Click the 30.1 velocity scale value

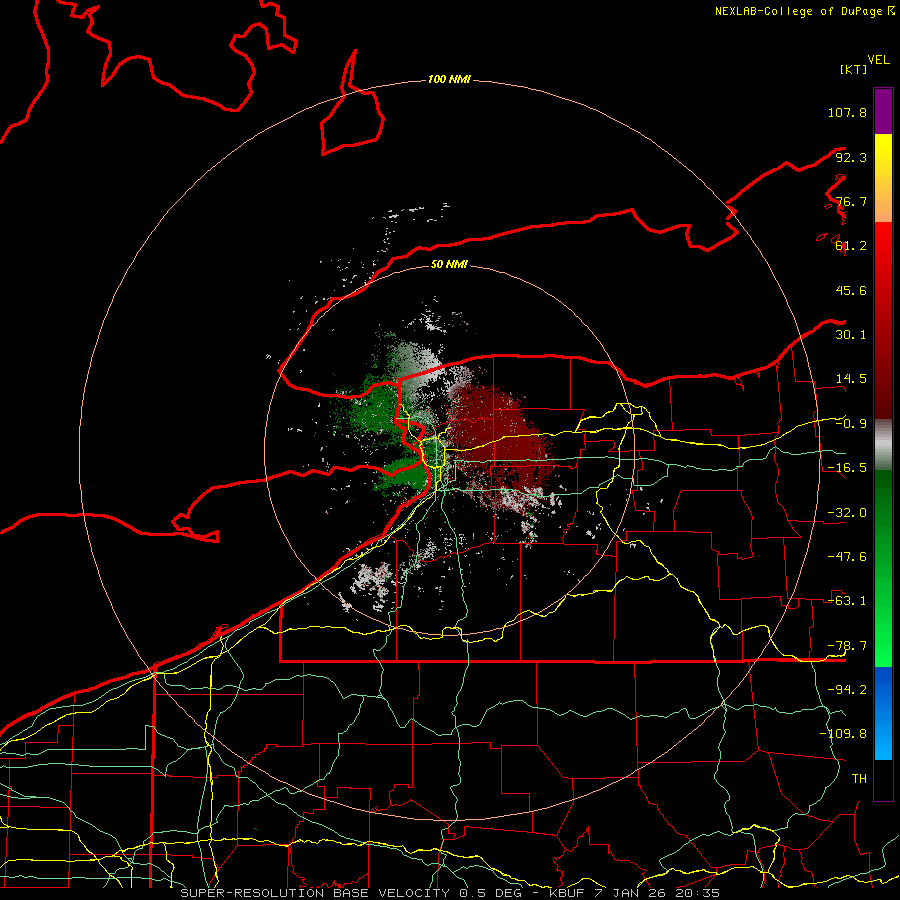[x=851, y=335]
